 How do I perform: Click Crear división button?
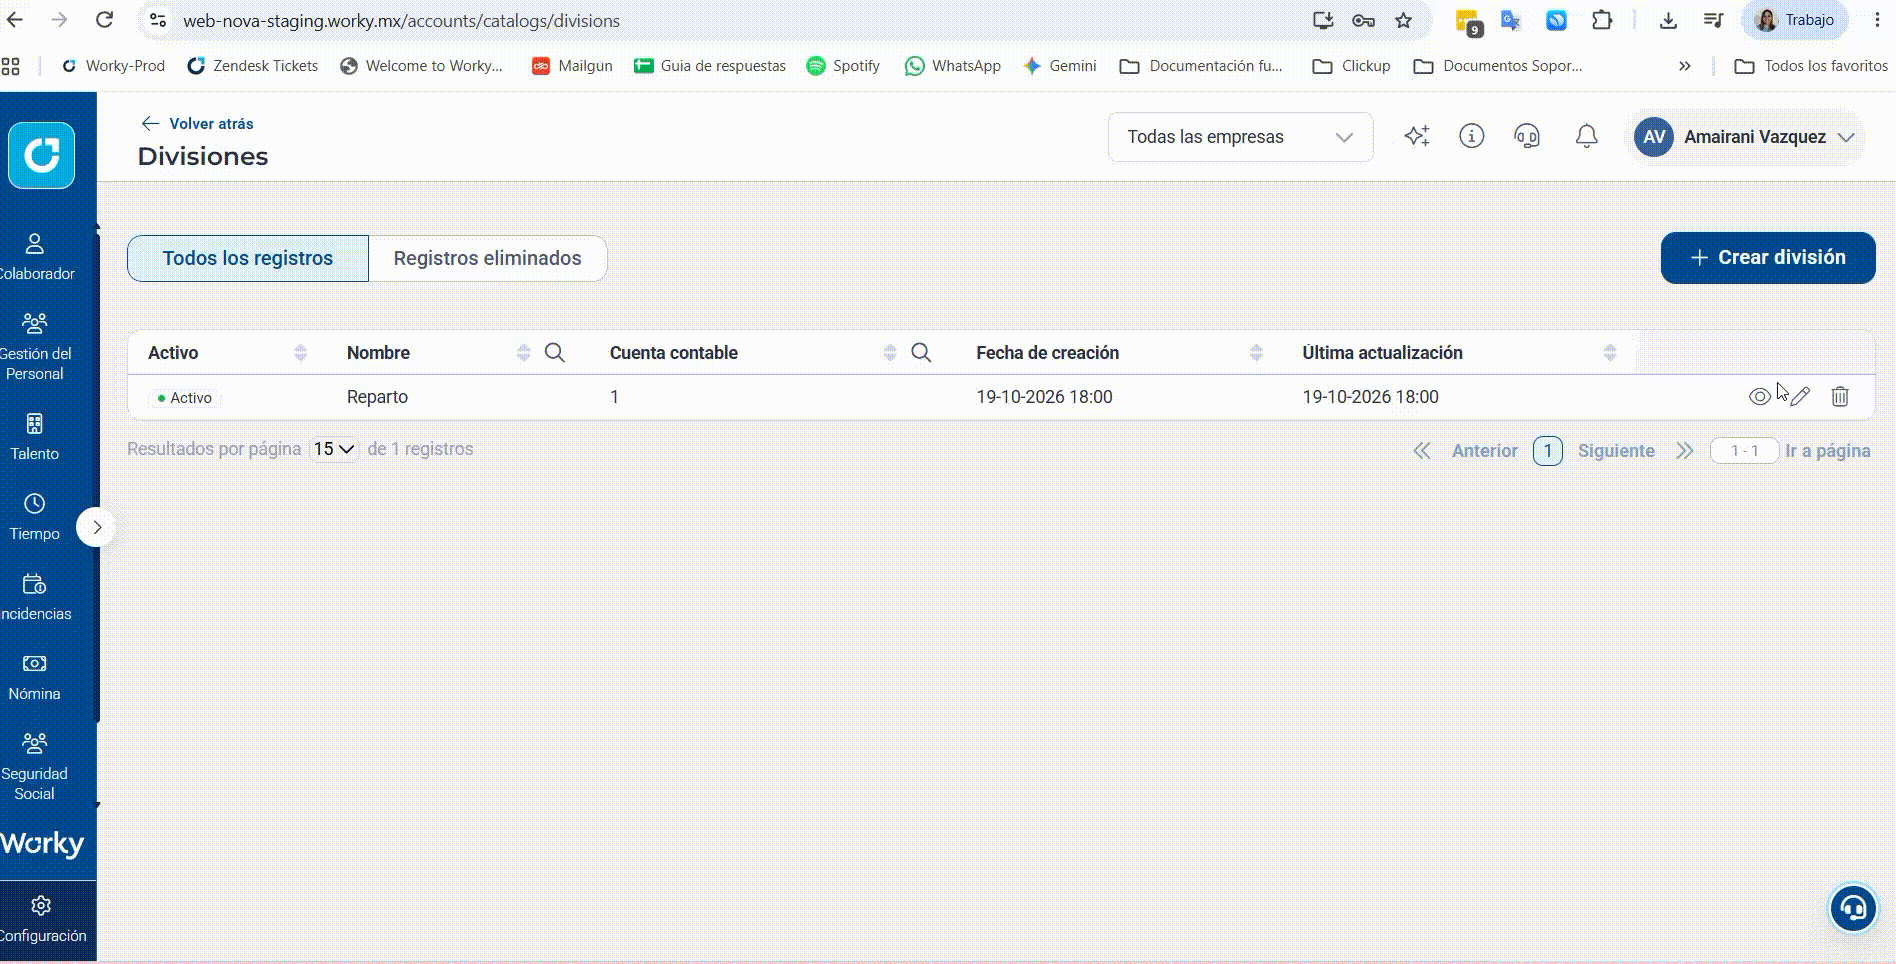1768,258
